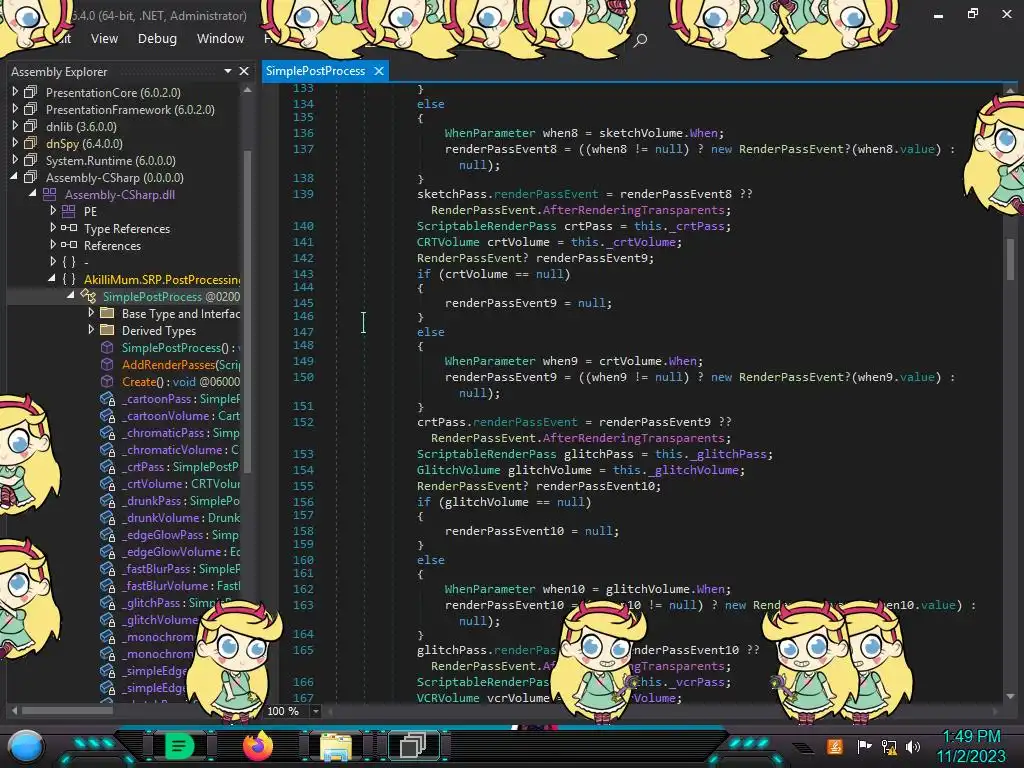Click WhenParameter type on line 149
Image resolution: width=1024 pixels, height=768 pixels.
pos(490,360)
